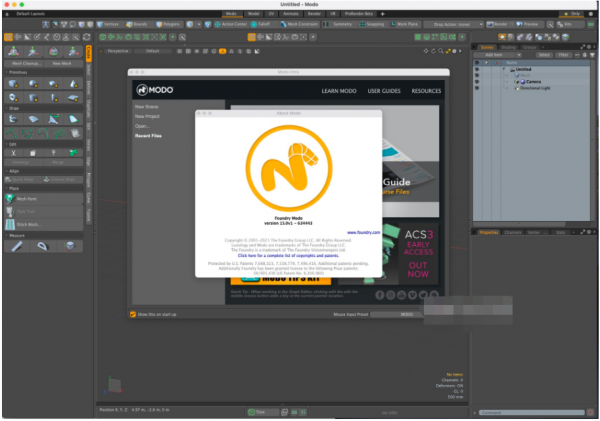Click the Mesh Cleanup button

pos(25,64)
